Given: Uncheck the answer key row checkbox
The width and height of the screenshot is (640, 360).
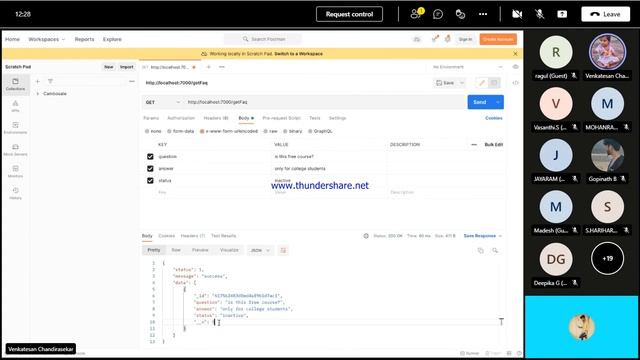Looking at the screenshot, I should point(150,169).
